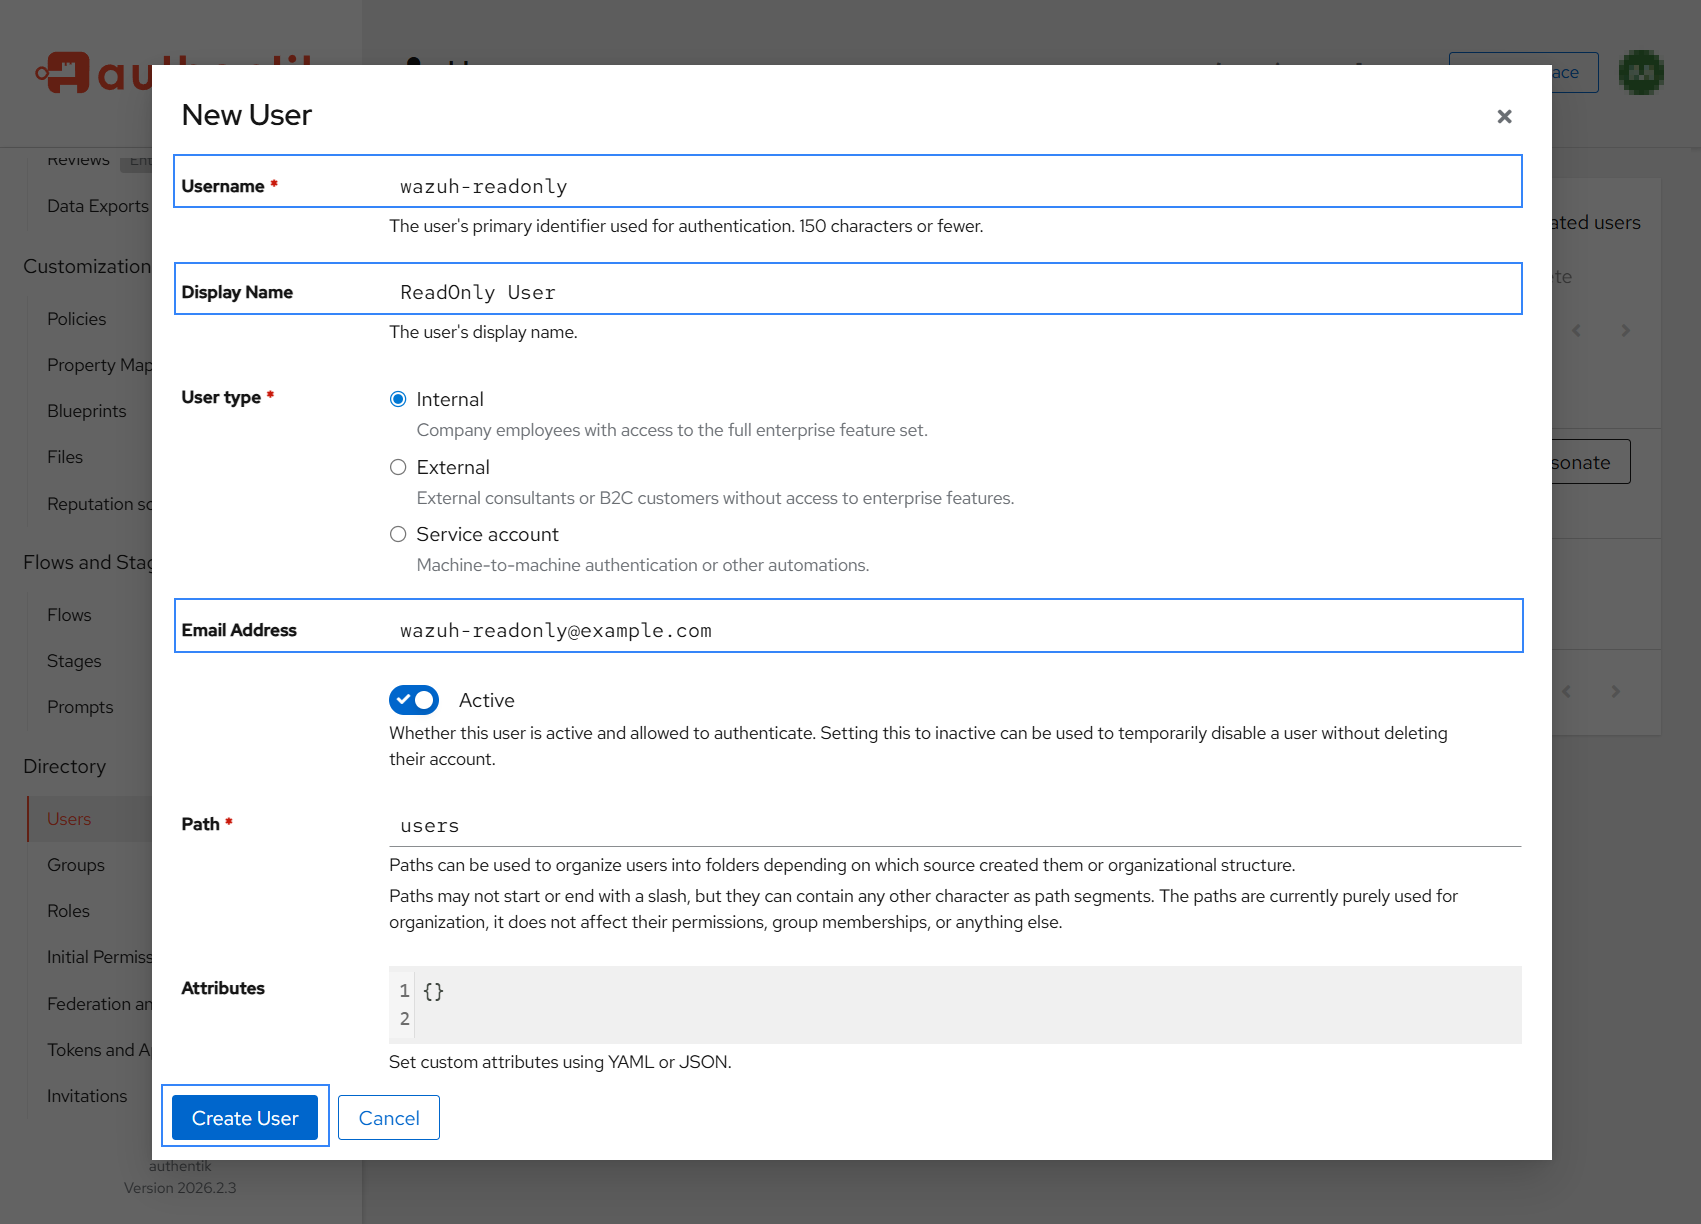Open Prompts in the sidebar
The image size is (1701, 1224).
pyautogui.click(x=80, y=707)
